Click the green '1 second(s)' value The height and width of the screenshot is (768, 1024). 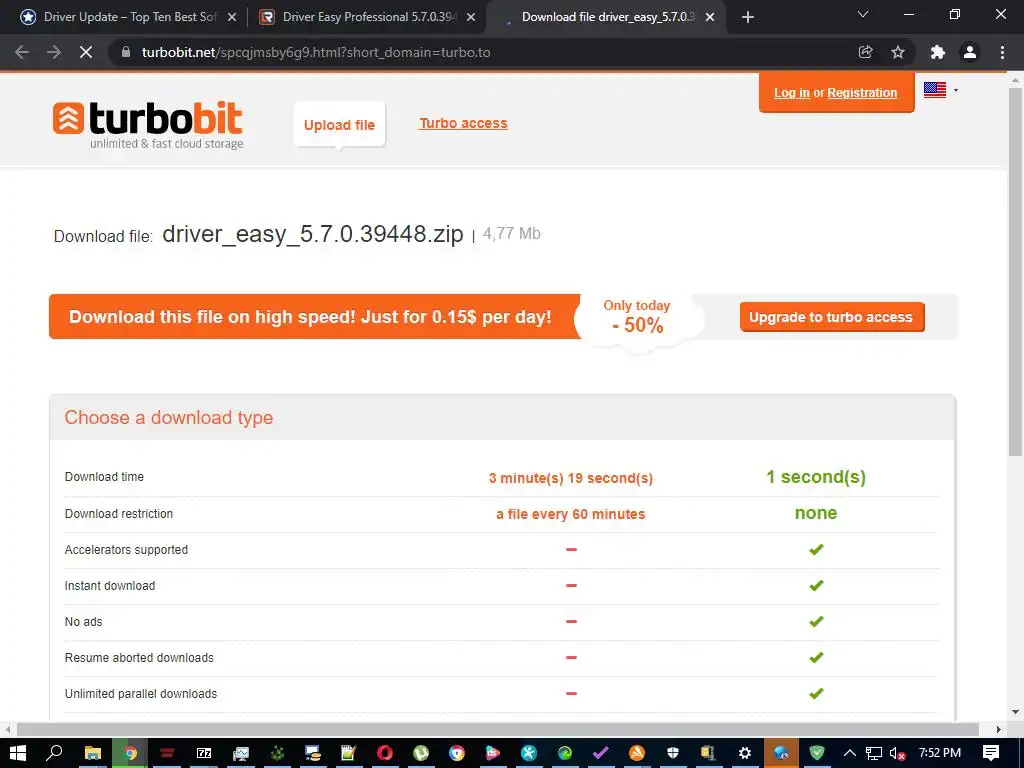click(816, 477)
